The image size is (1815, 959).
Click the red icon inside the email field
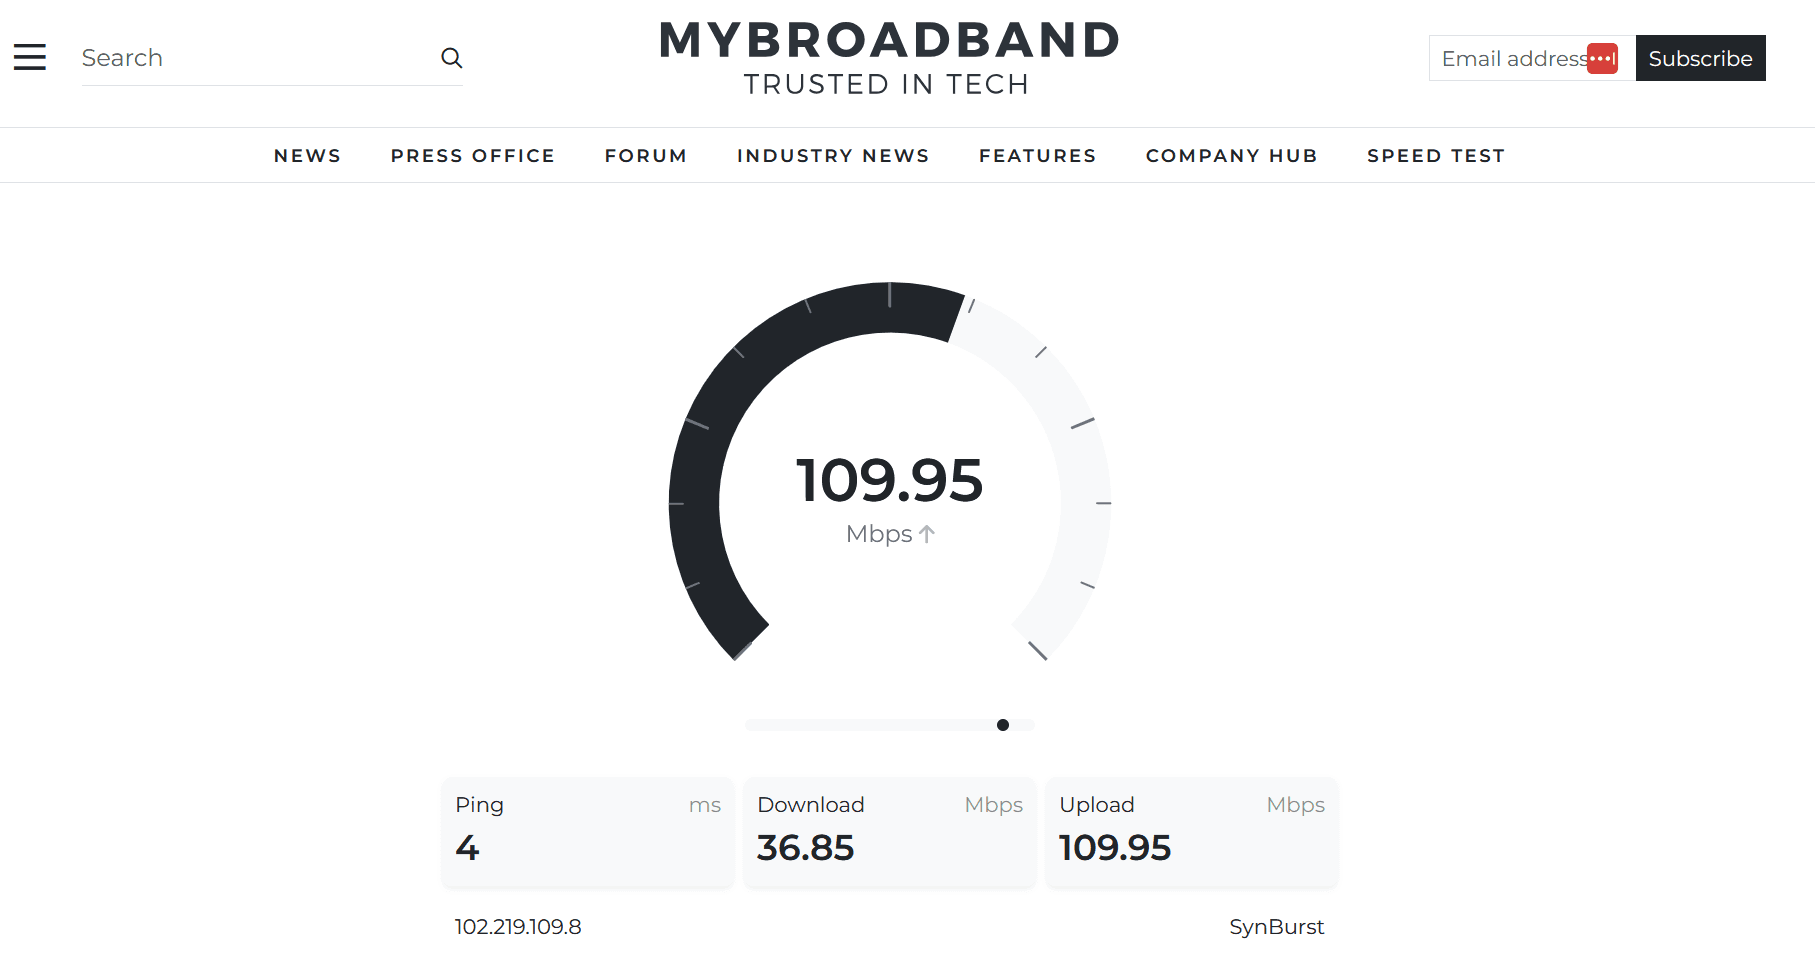(1603, 58)
